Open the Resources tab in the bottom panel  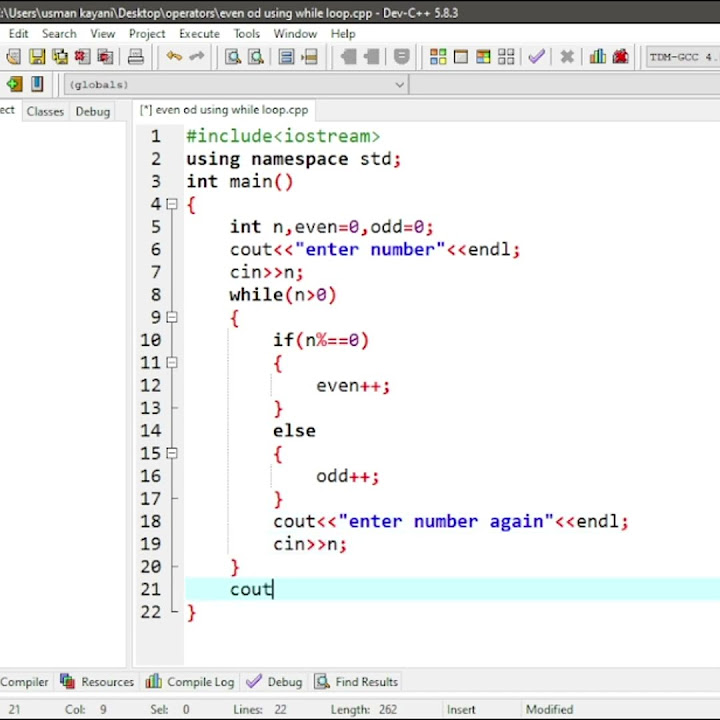tap(97, 682)
